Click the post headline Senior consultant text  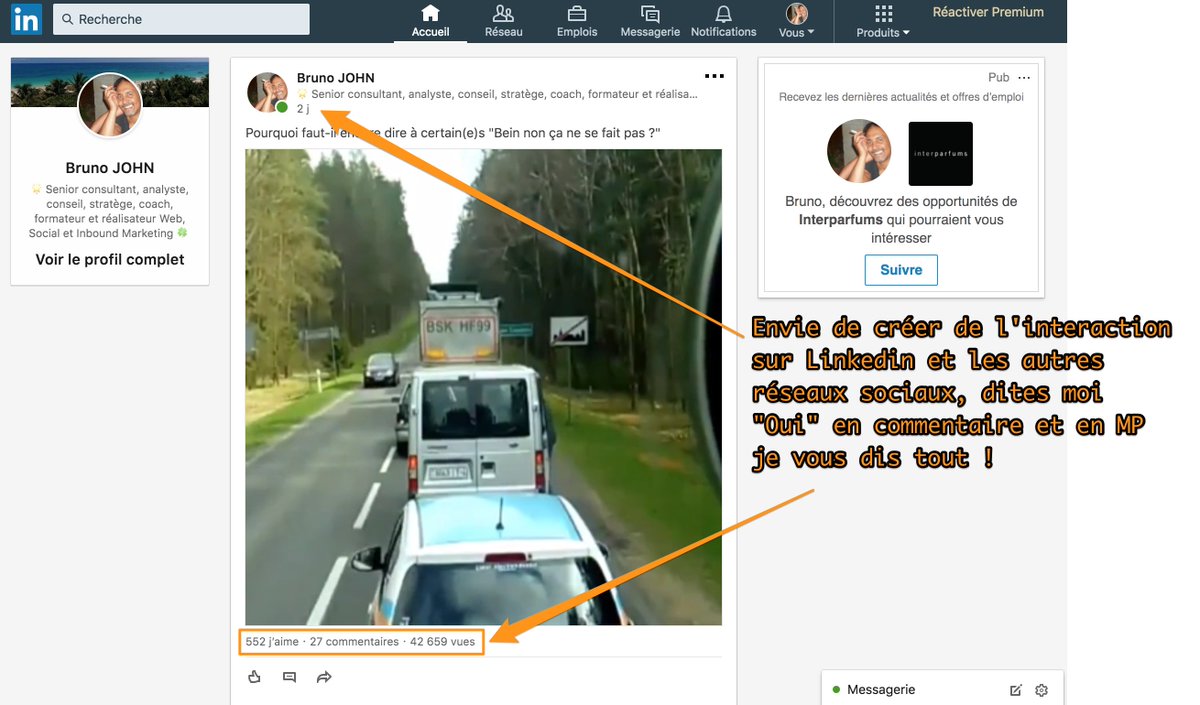(497, 94)
